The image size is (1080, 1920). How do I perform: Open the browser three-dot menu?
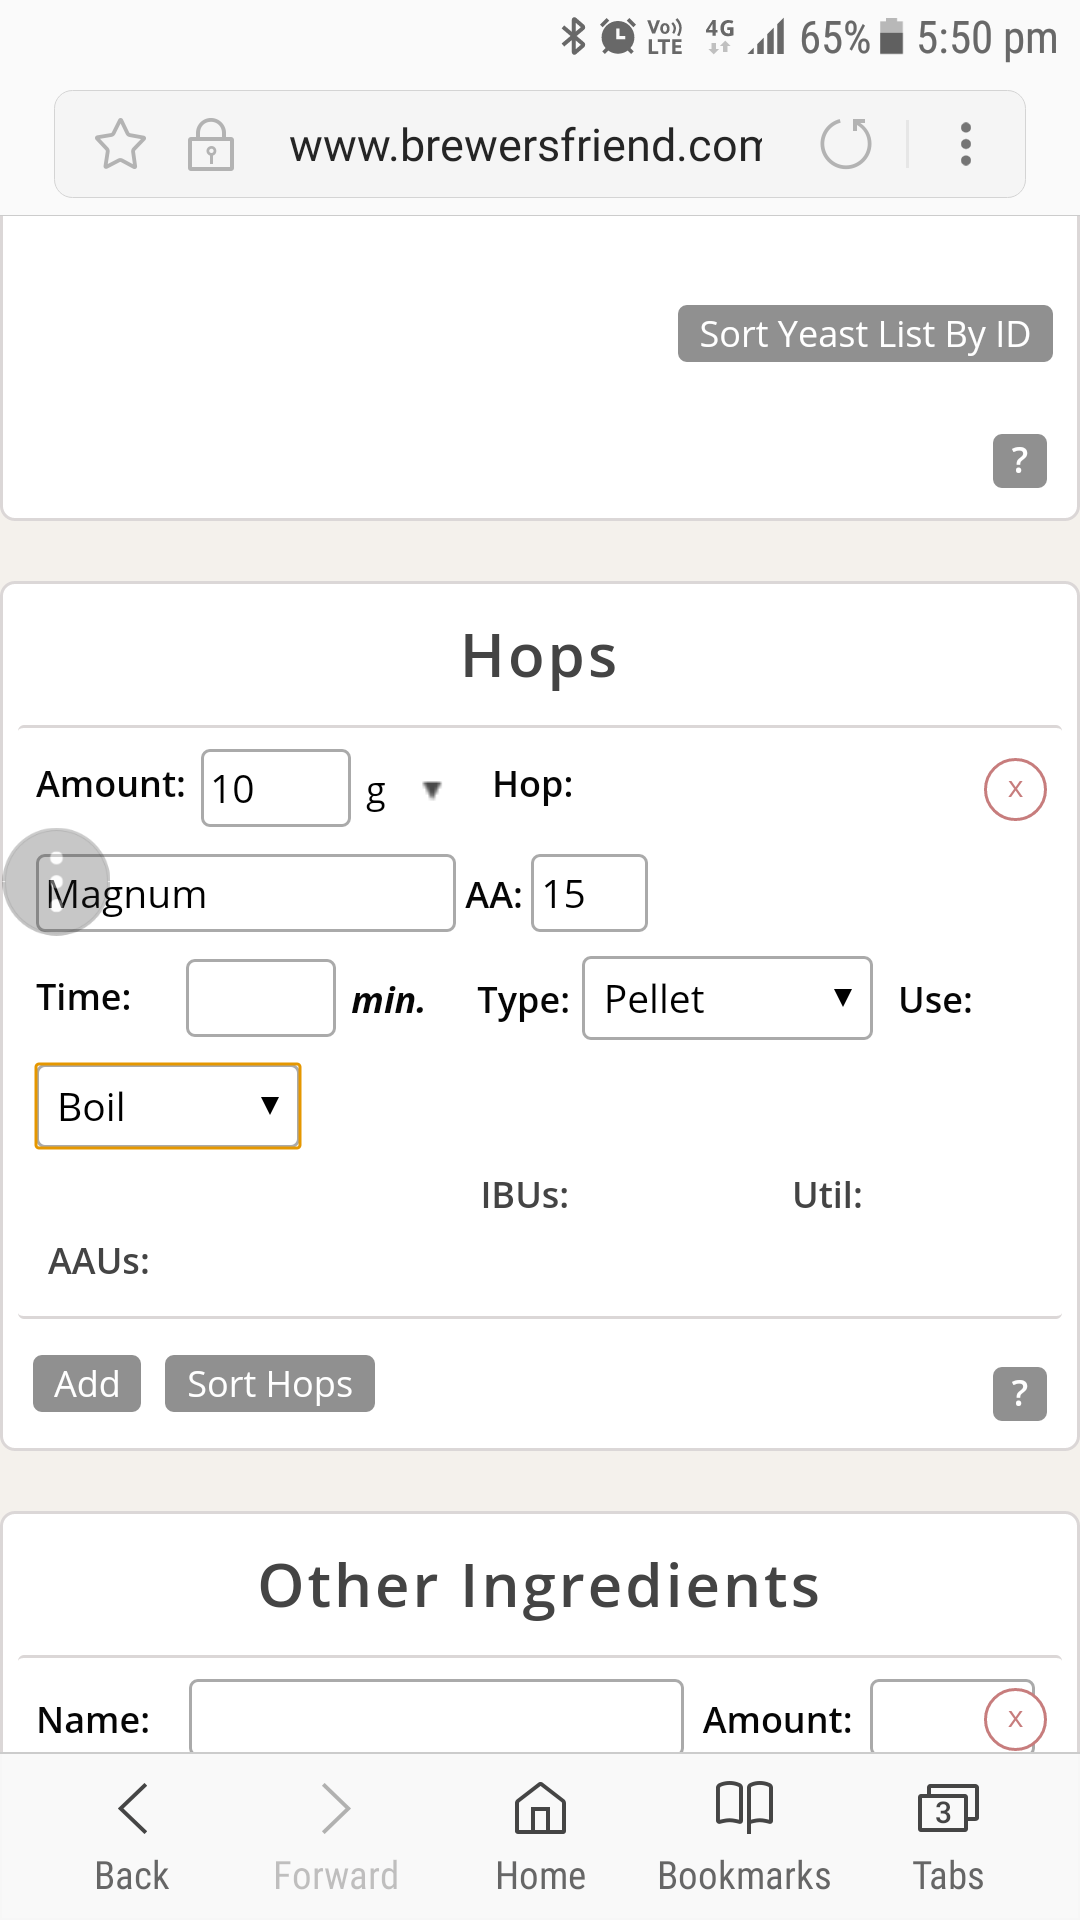[x=965, y=145]
